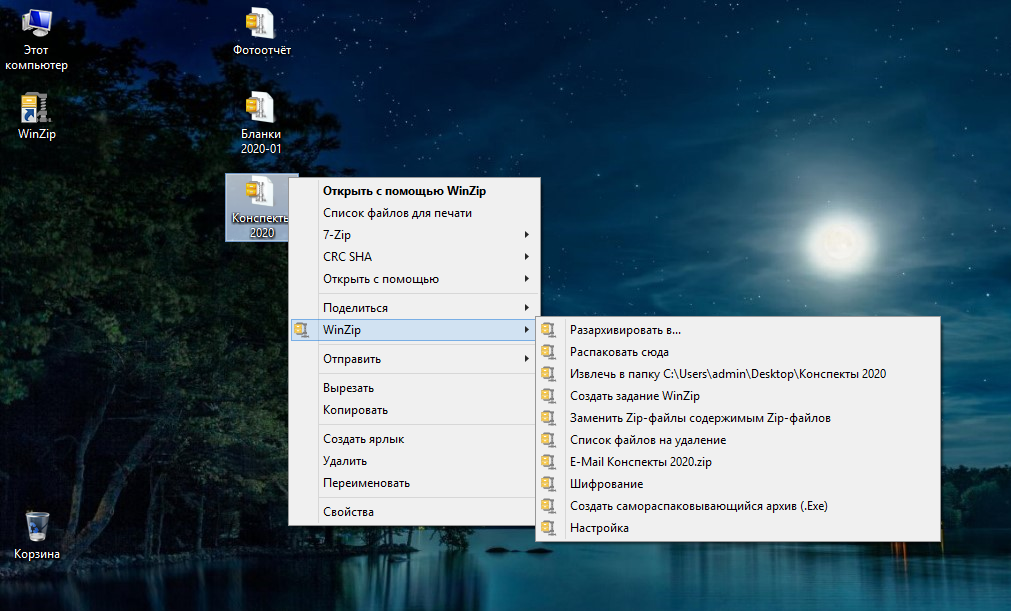The width and height of the screenshot is (1011, 611).
Task: Expand the Поделиться submenu arrow
Action: (527, 307)
